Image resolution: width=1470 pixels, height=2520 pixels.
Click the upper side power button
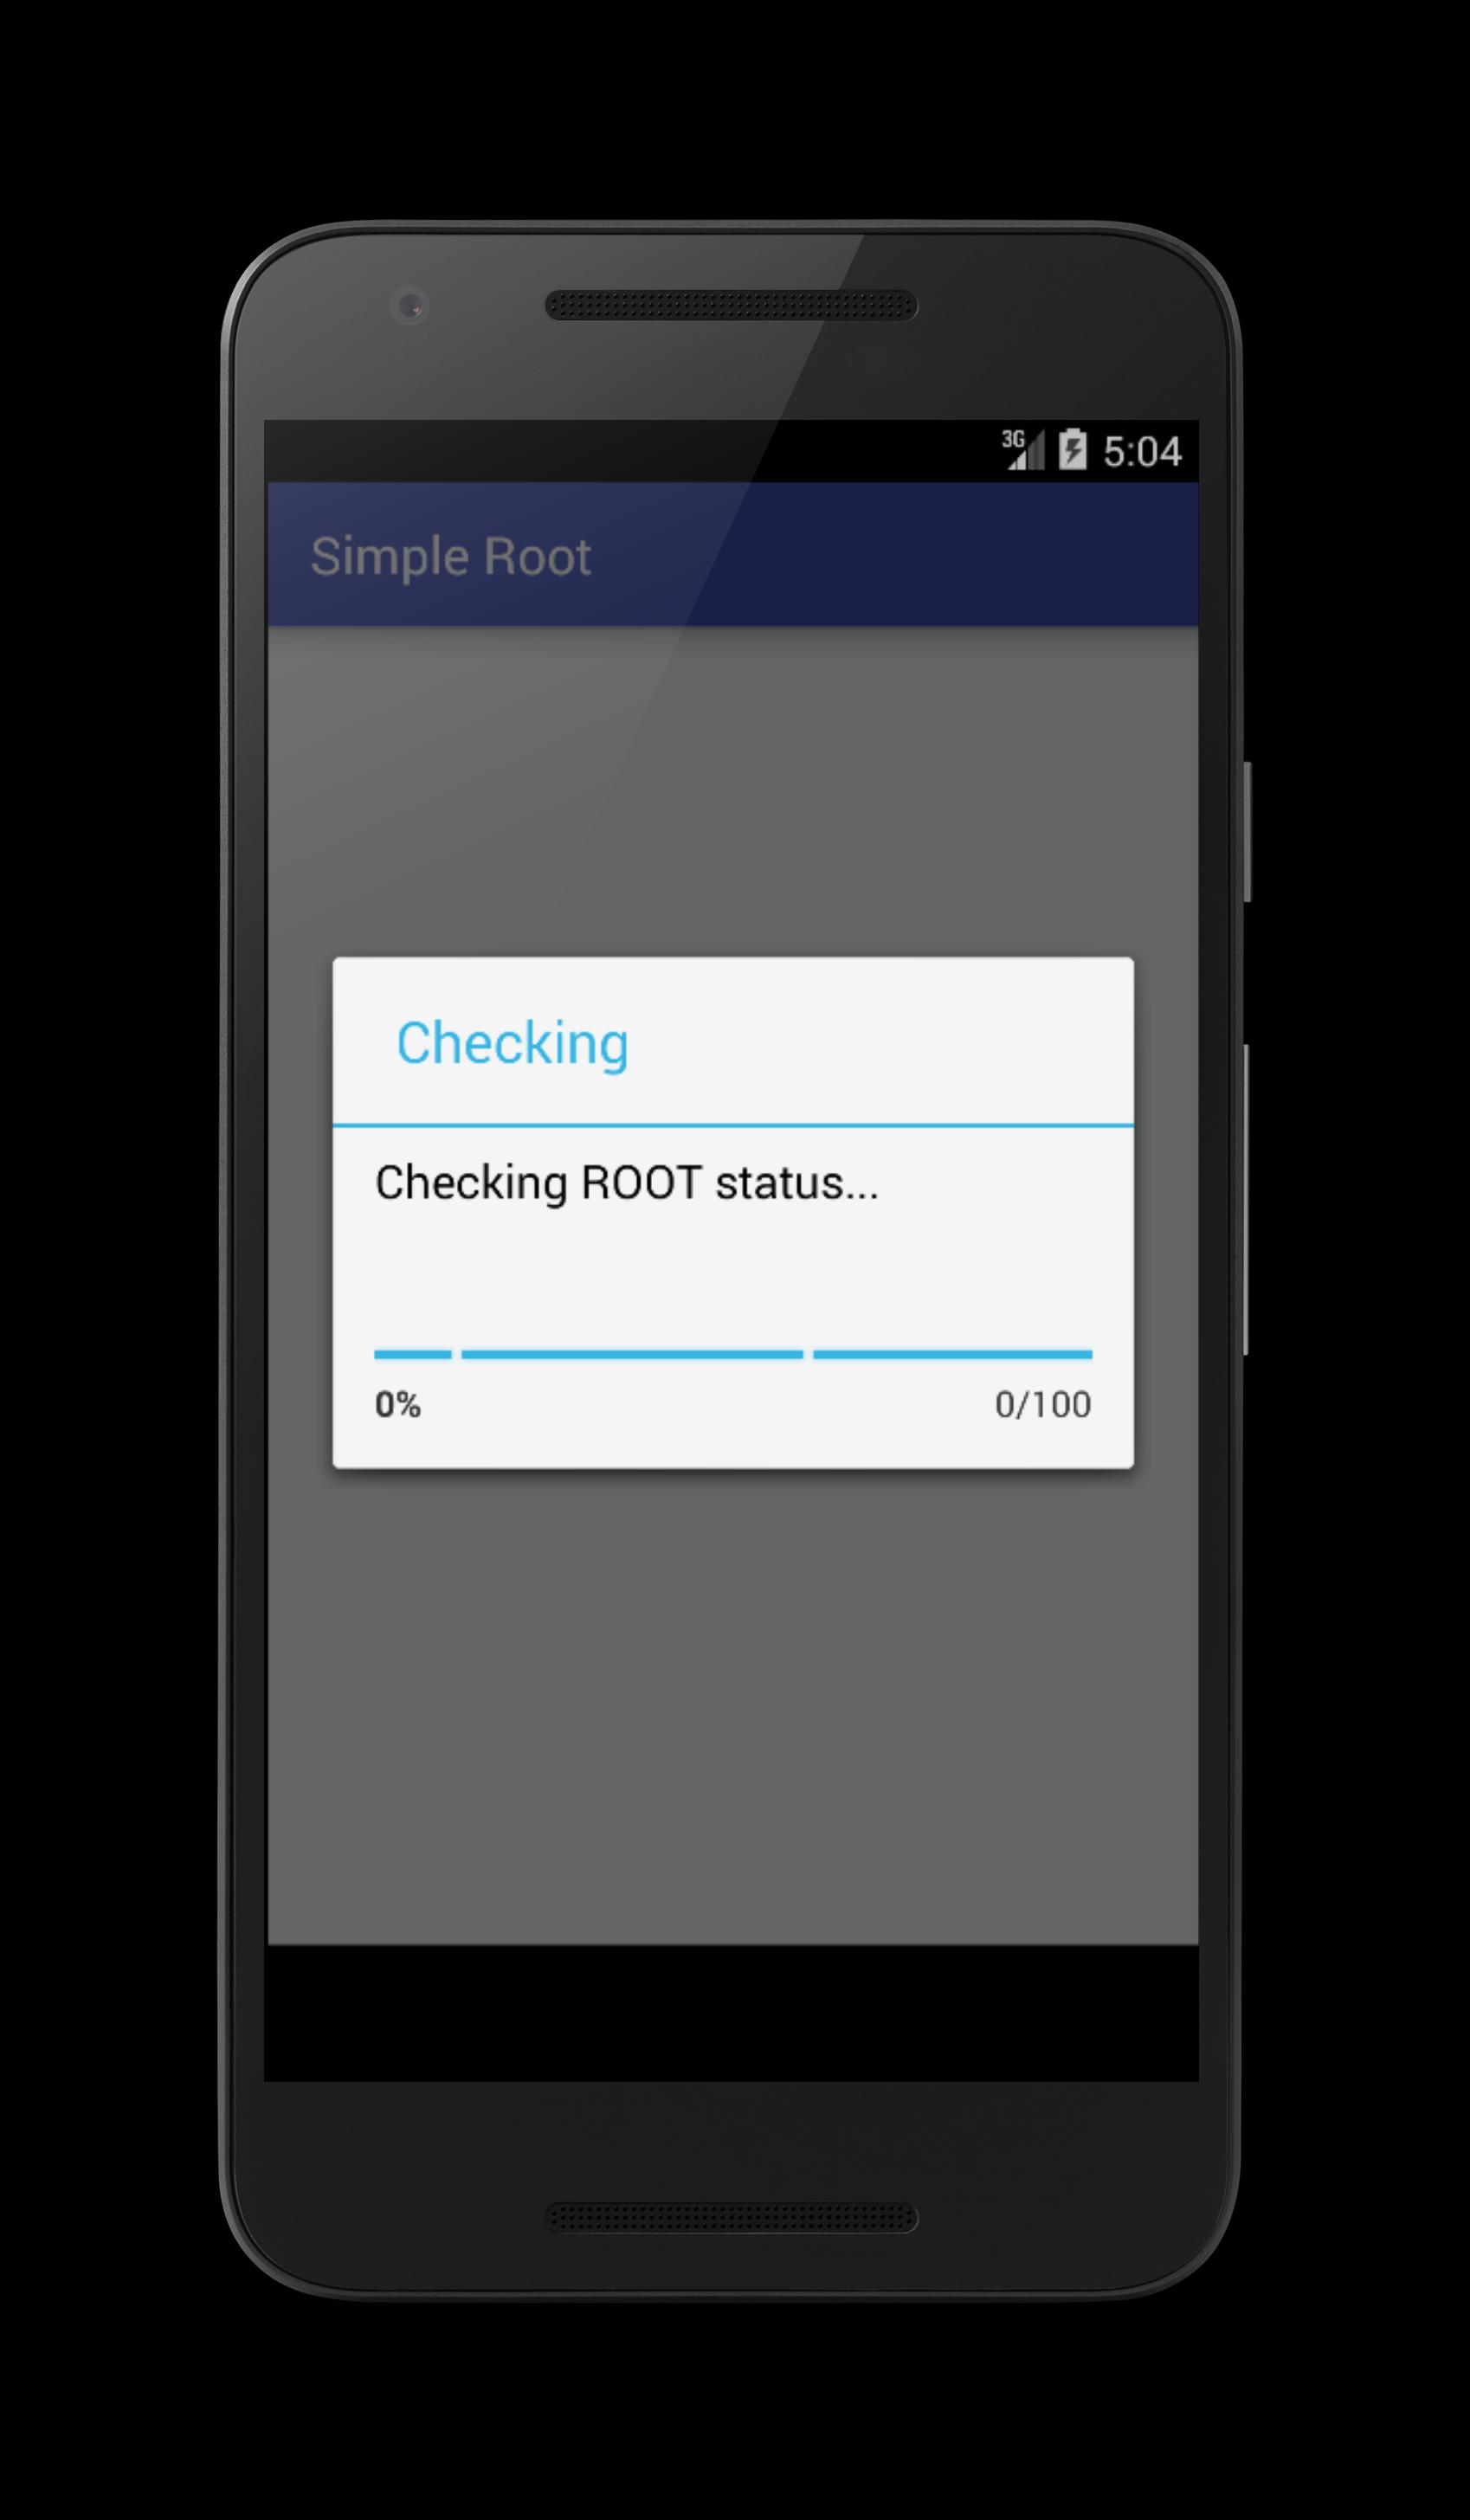[1247, 831]
